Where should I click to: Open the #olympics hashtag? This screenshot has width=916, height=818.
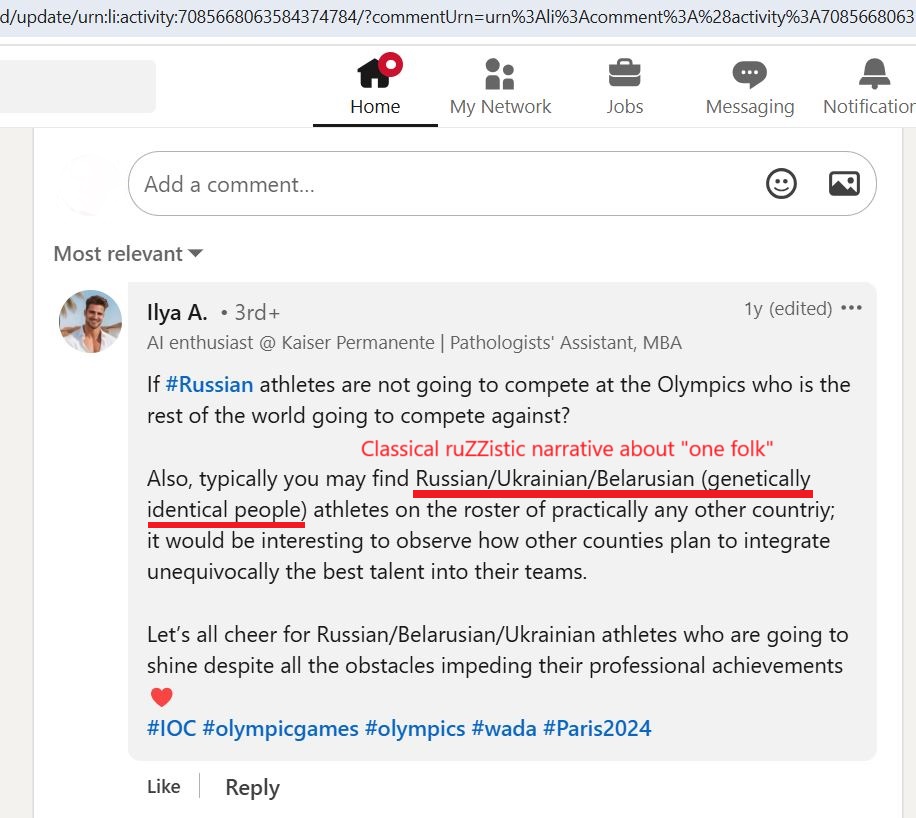point(415,729)
